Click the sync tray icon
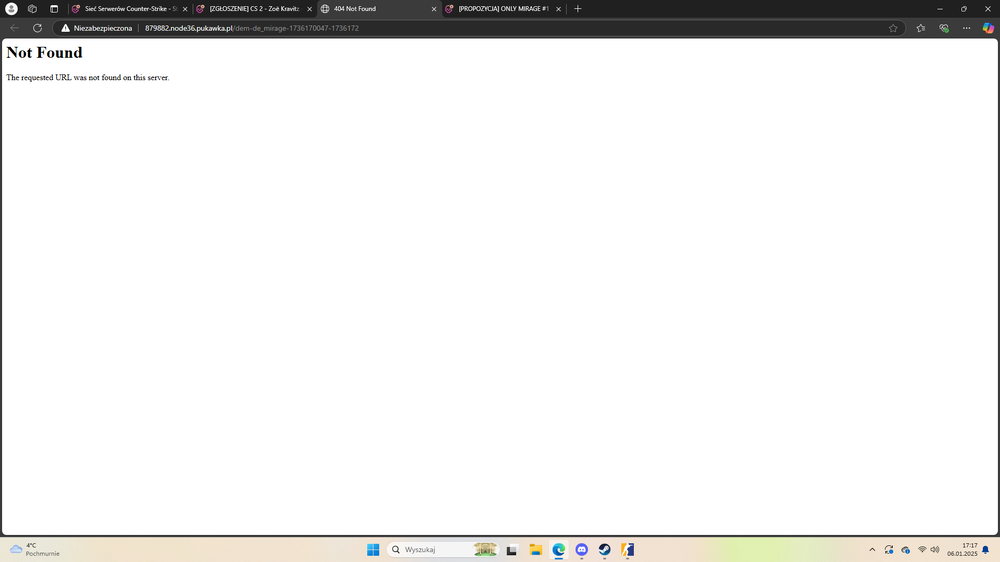Image resolution: width=1000 pixels, height=562 pixels. coord(889,549)
